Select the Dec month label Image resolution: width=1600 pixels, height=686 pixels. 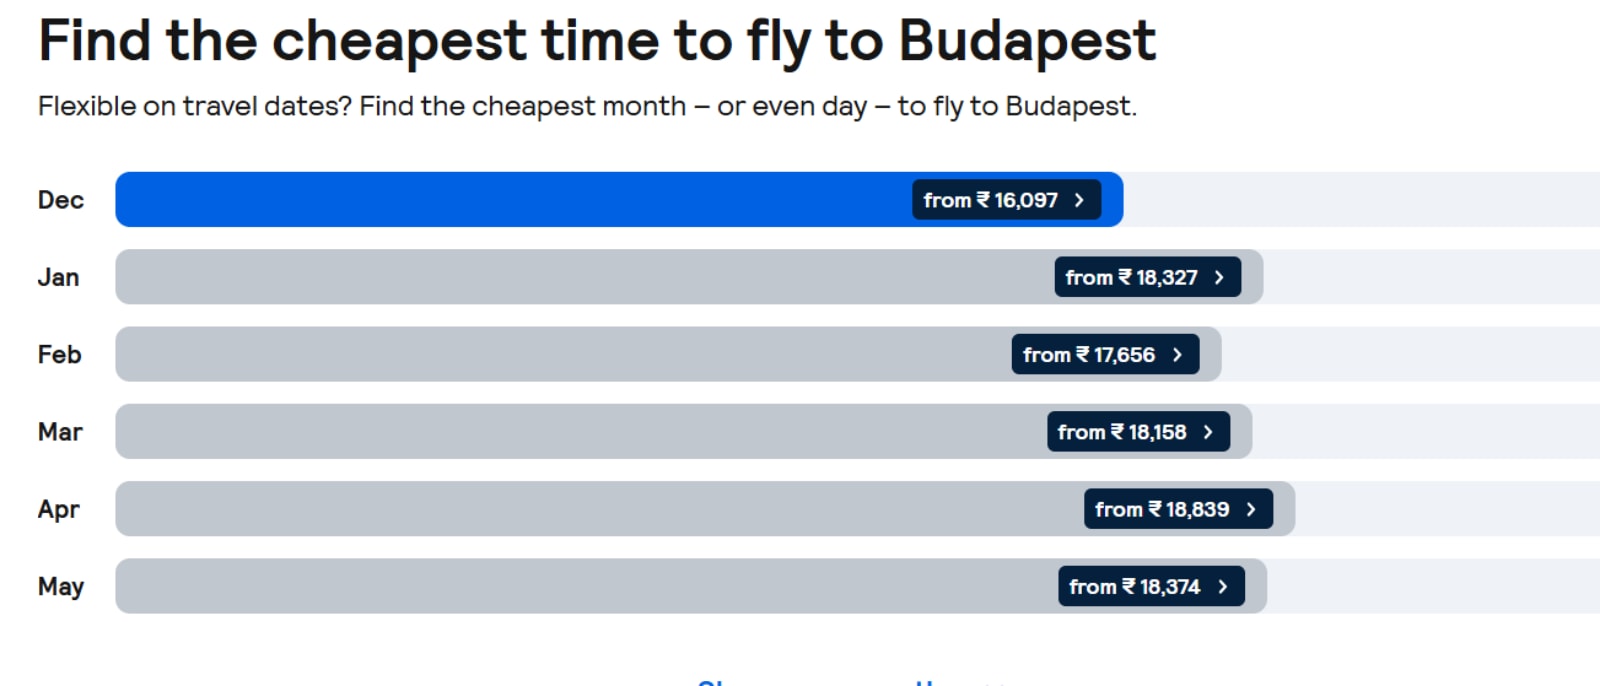click(60, 200)
